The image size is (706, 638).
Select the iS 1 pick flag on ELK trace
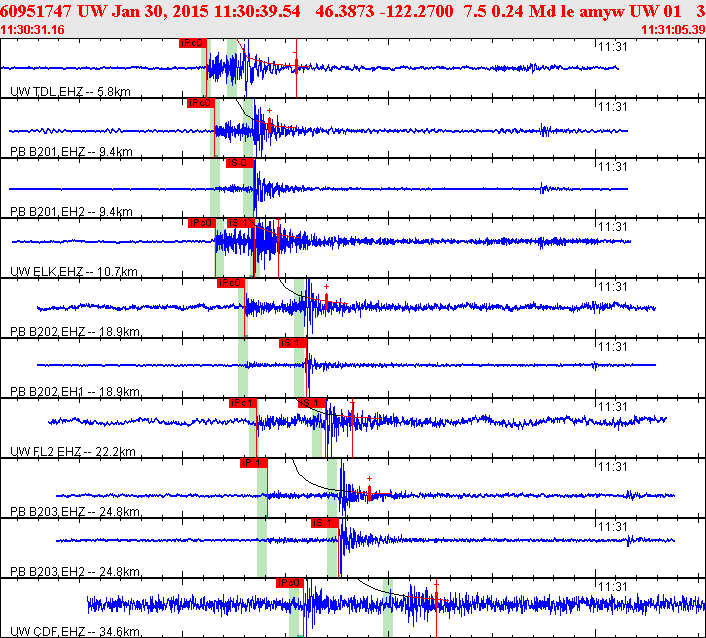(241, 222)
